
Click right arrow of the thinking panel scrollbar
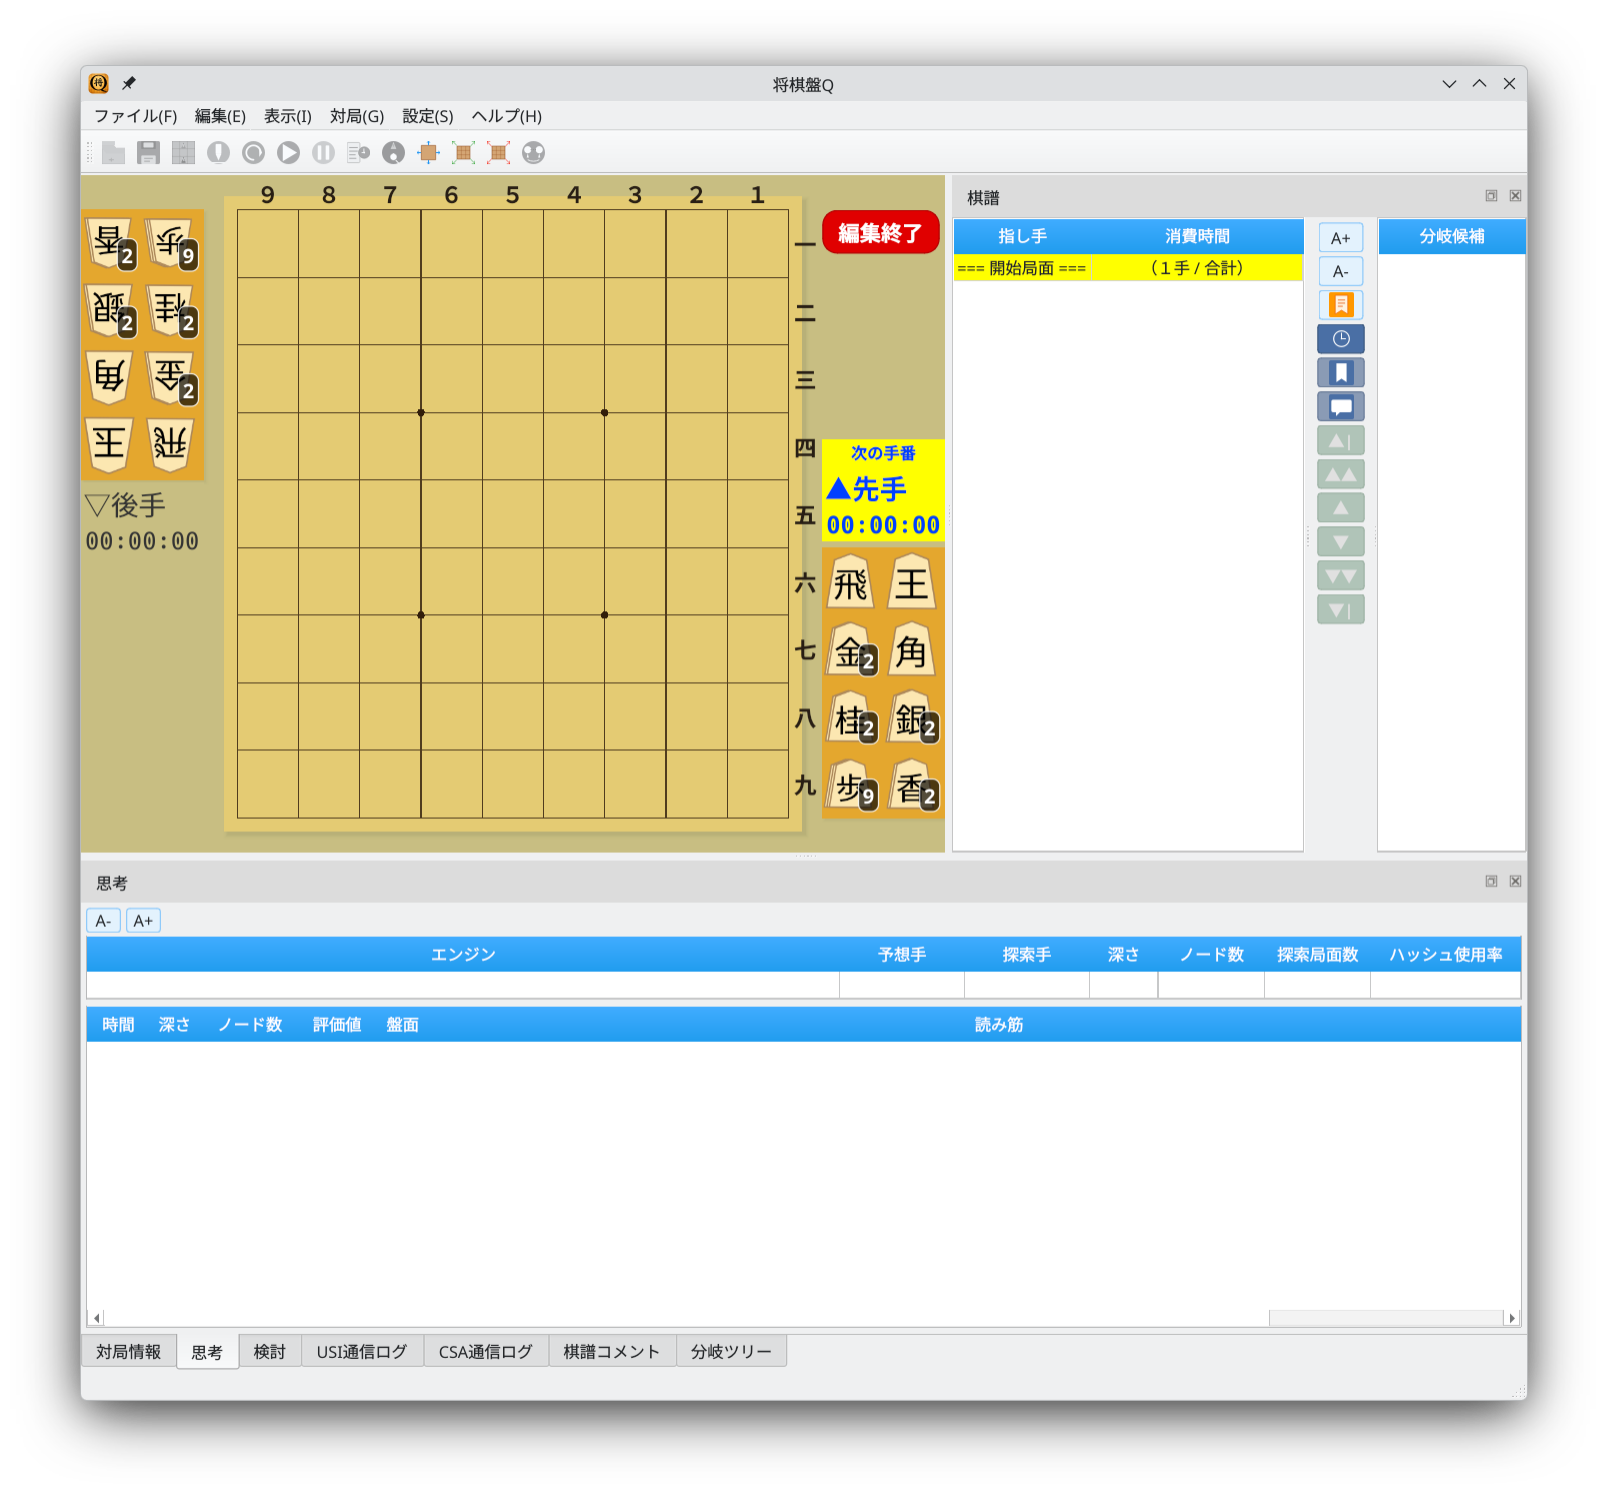click(1512, 1318)
